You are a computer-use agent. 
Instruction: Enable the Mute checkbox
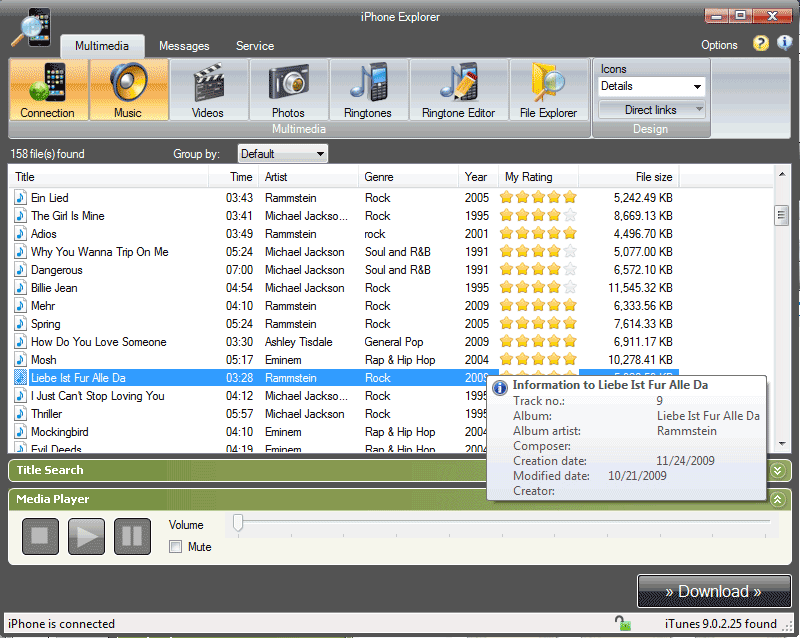coord(176,547)
